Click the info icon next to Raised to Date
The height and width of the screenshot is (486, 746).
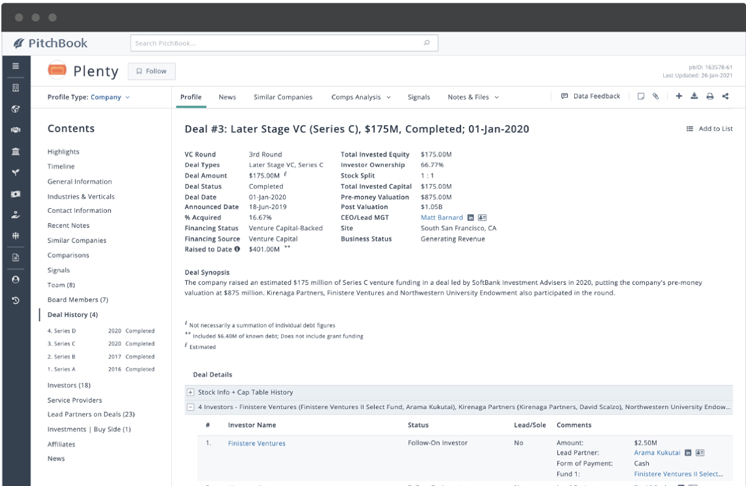(237, 249)
